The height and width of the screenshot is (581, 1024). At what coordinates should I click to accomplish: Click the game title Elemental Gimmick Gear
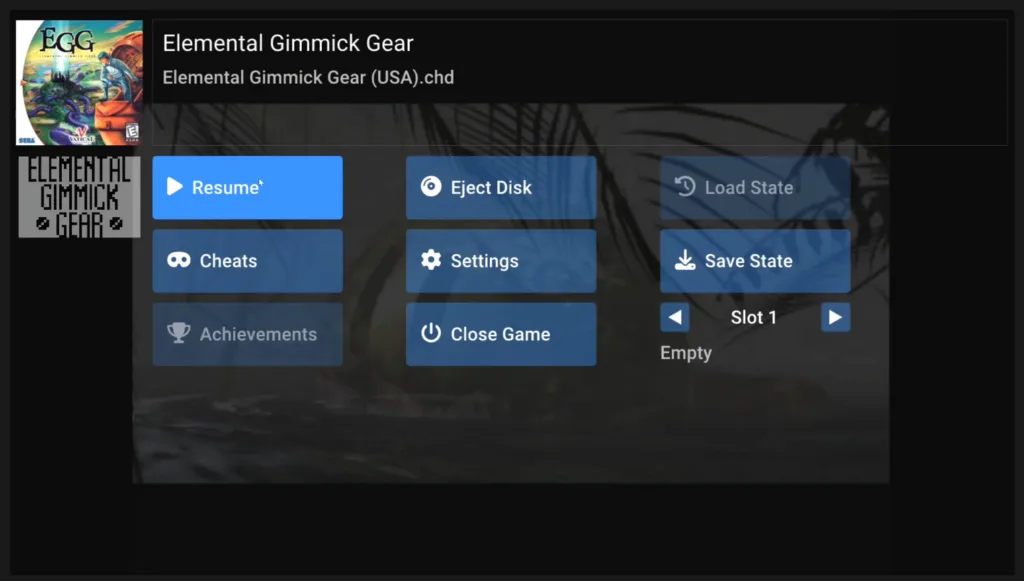[287, 43]
